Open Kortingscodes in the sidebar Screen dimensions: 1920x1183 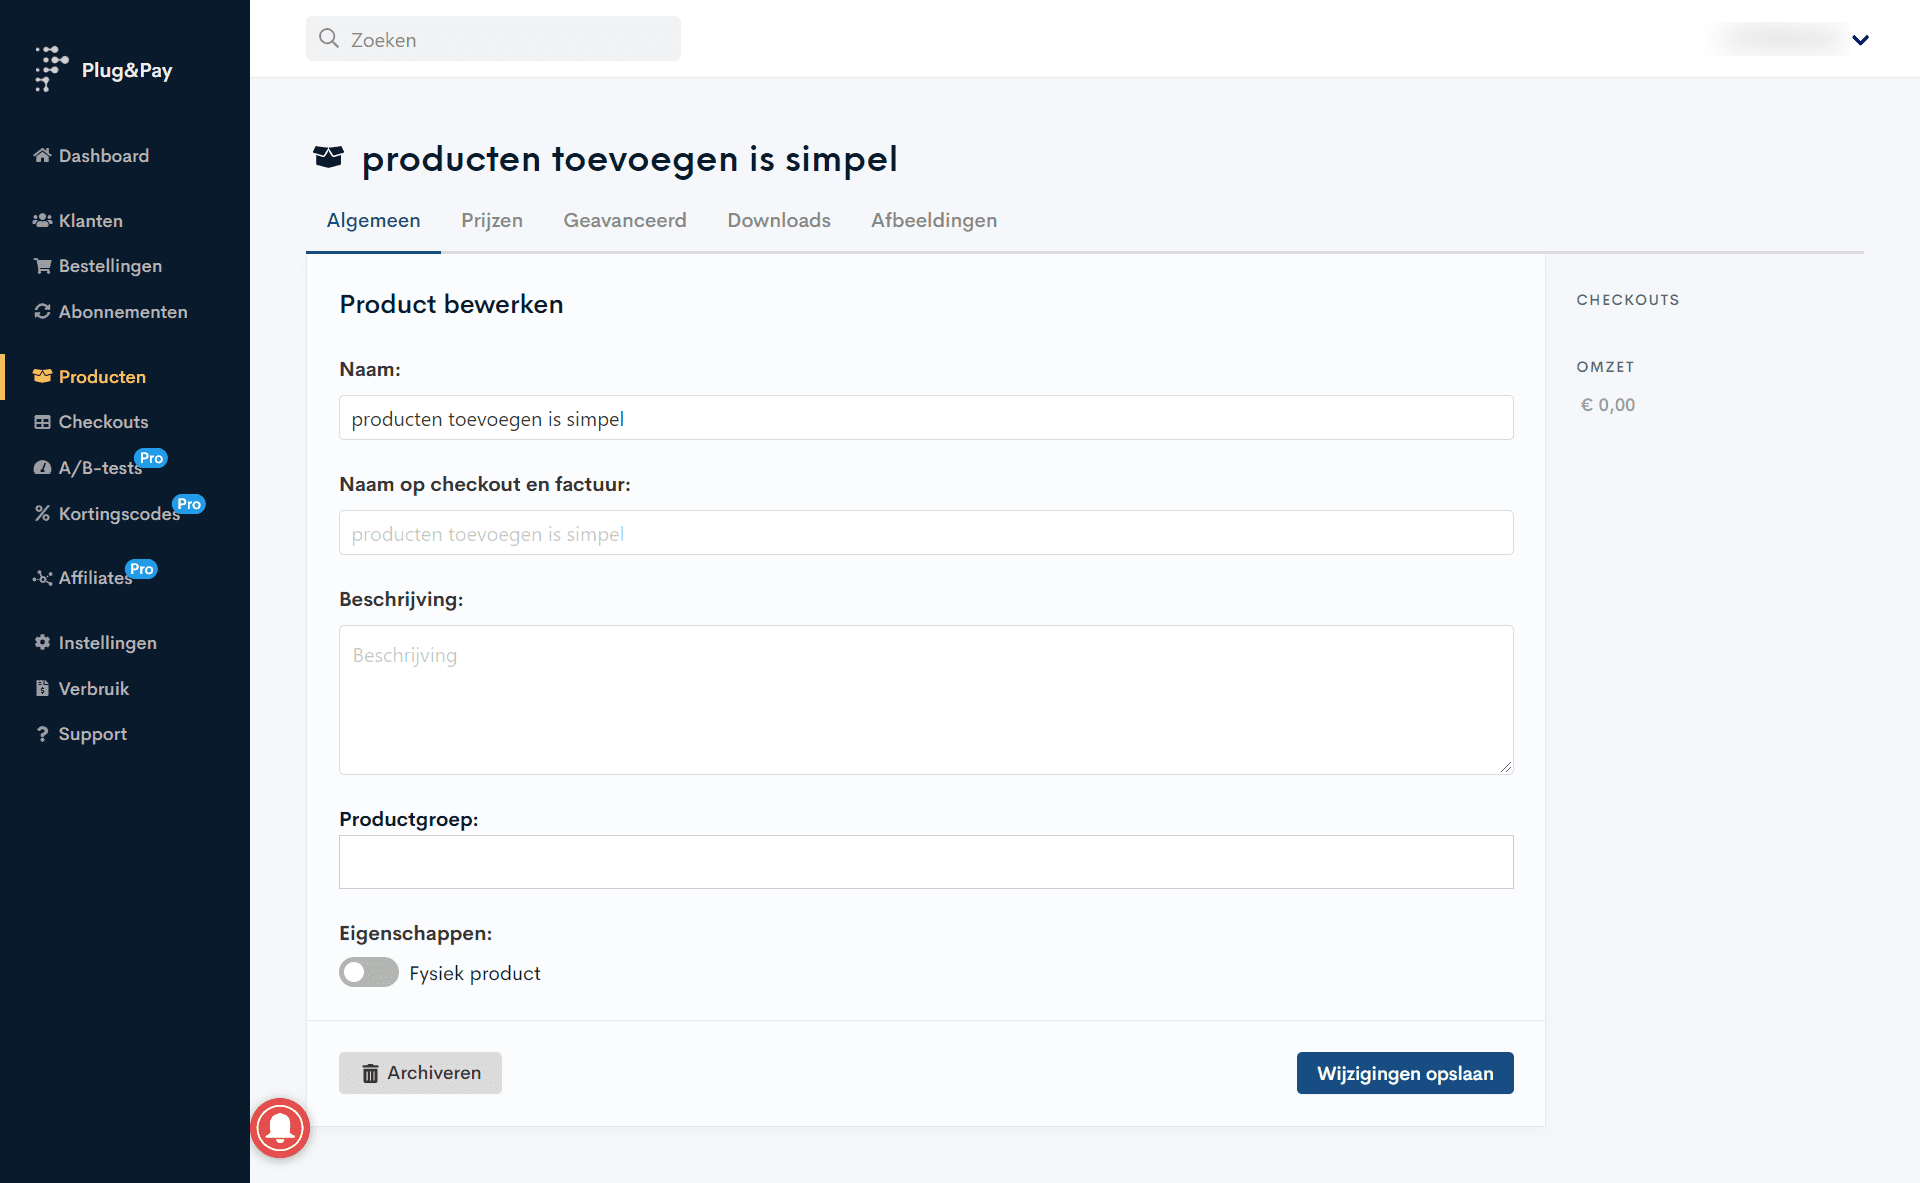click(118, 513)
